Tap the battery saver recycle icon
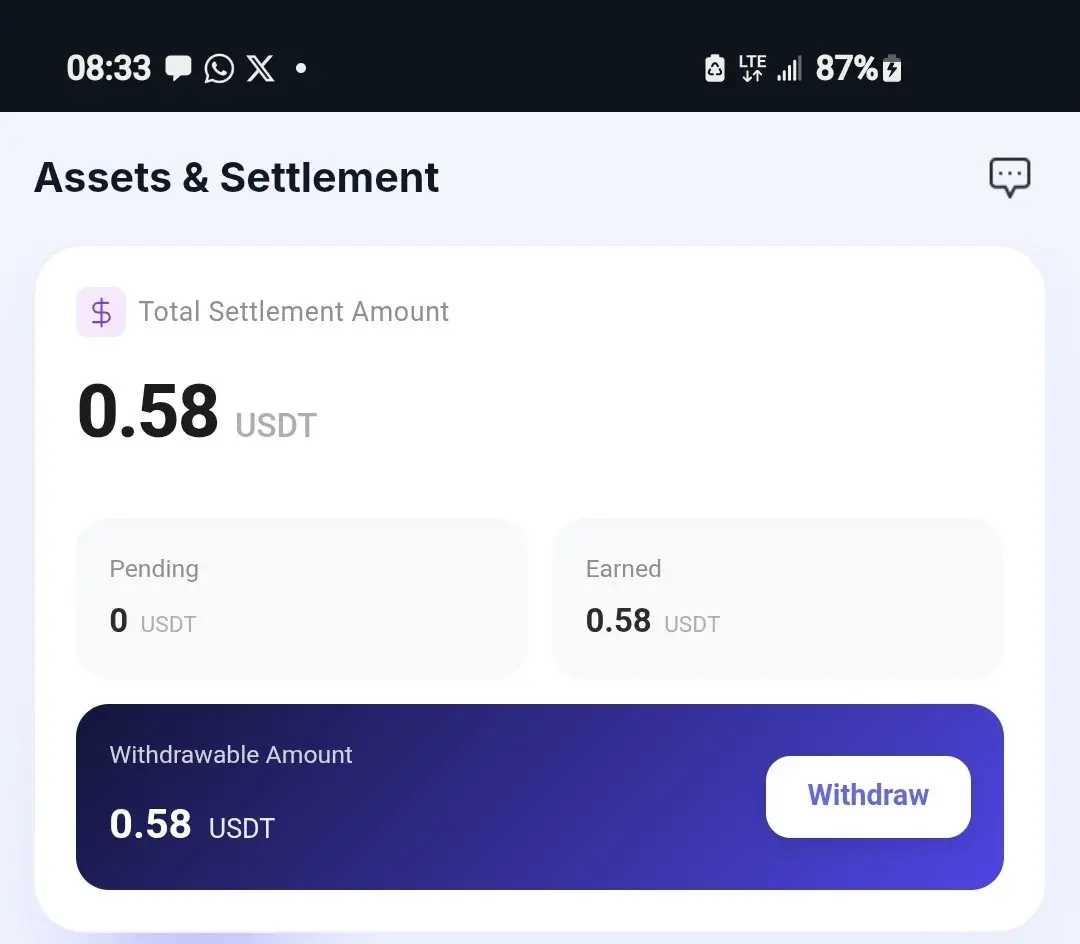Viewport: 1080px width, 944px height. (x=715, y=68)
